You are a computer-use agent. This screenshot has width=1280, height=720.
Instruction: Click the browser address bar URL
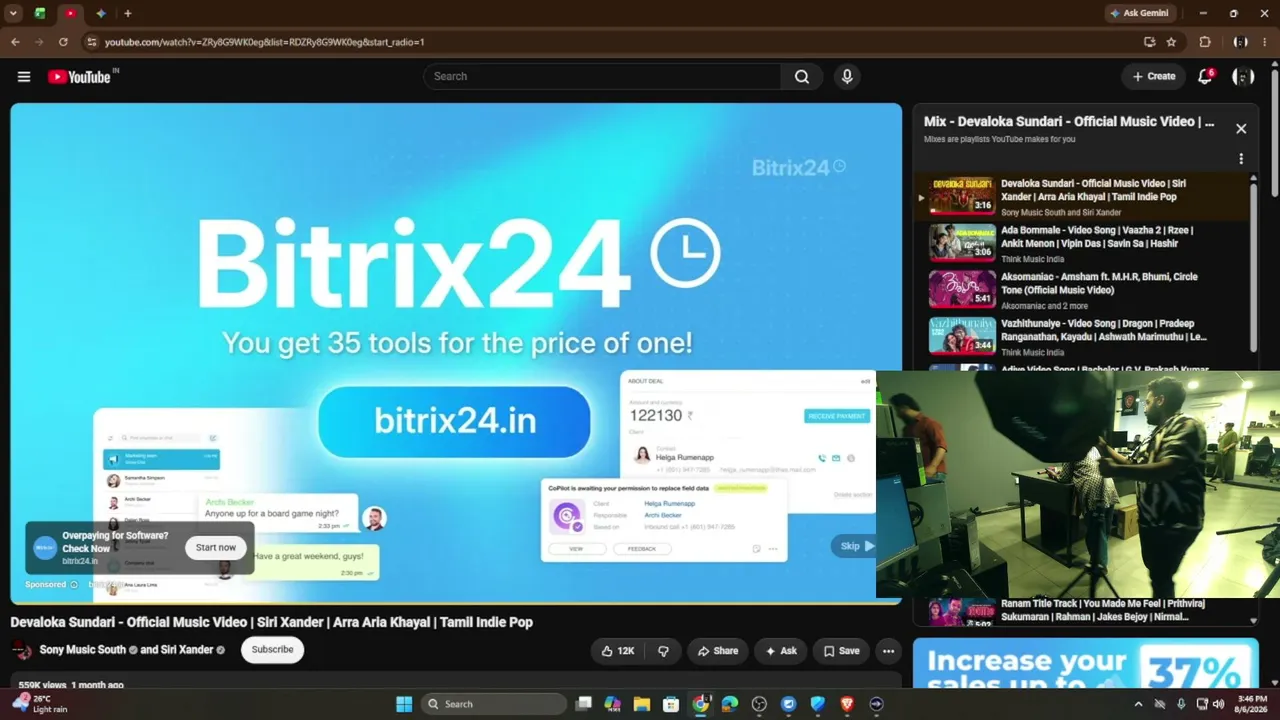[265, 42]
